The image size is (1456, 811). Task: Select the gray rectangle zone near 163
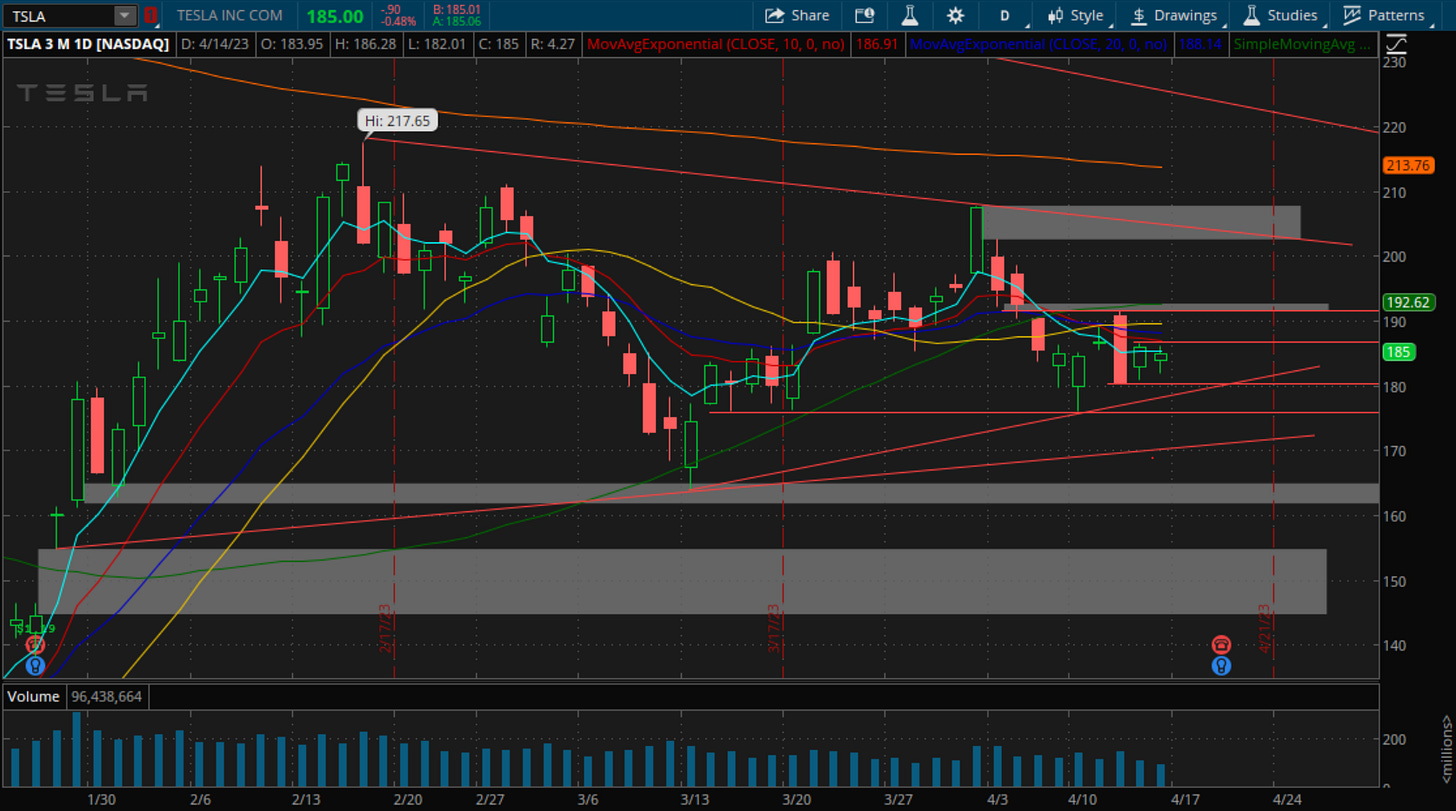tap(731, 493)
